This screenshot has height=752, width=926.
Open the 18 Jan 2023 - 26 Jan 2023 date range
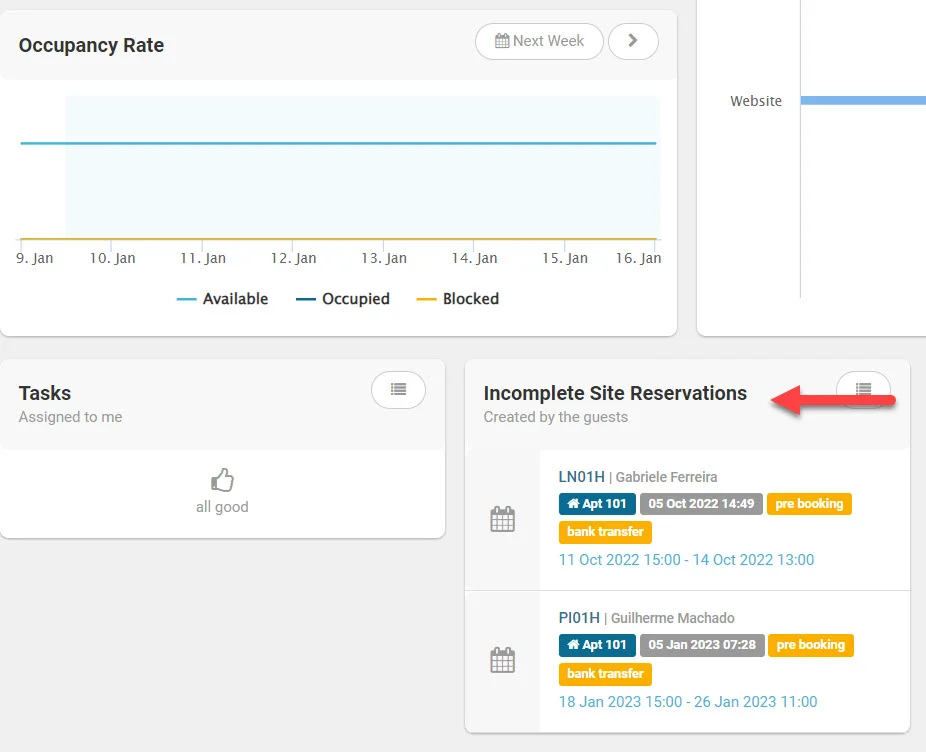pos(688,702)
